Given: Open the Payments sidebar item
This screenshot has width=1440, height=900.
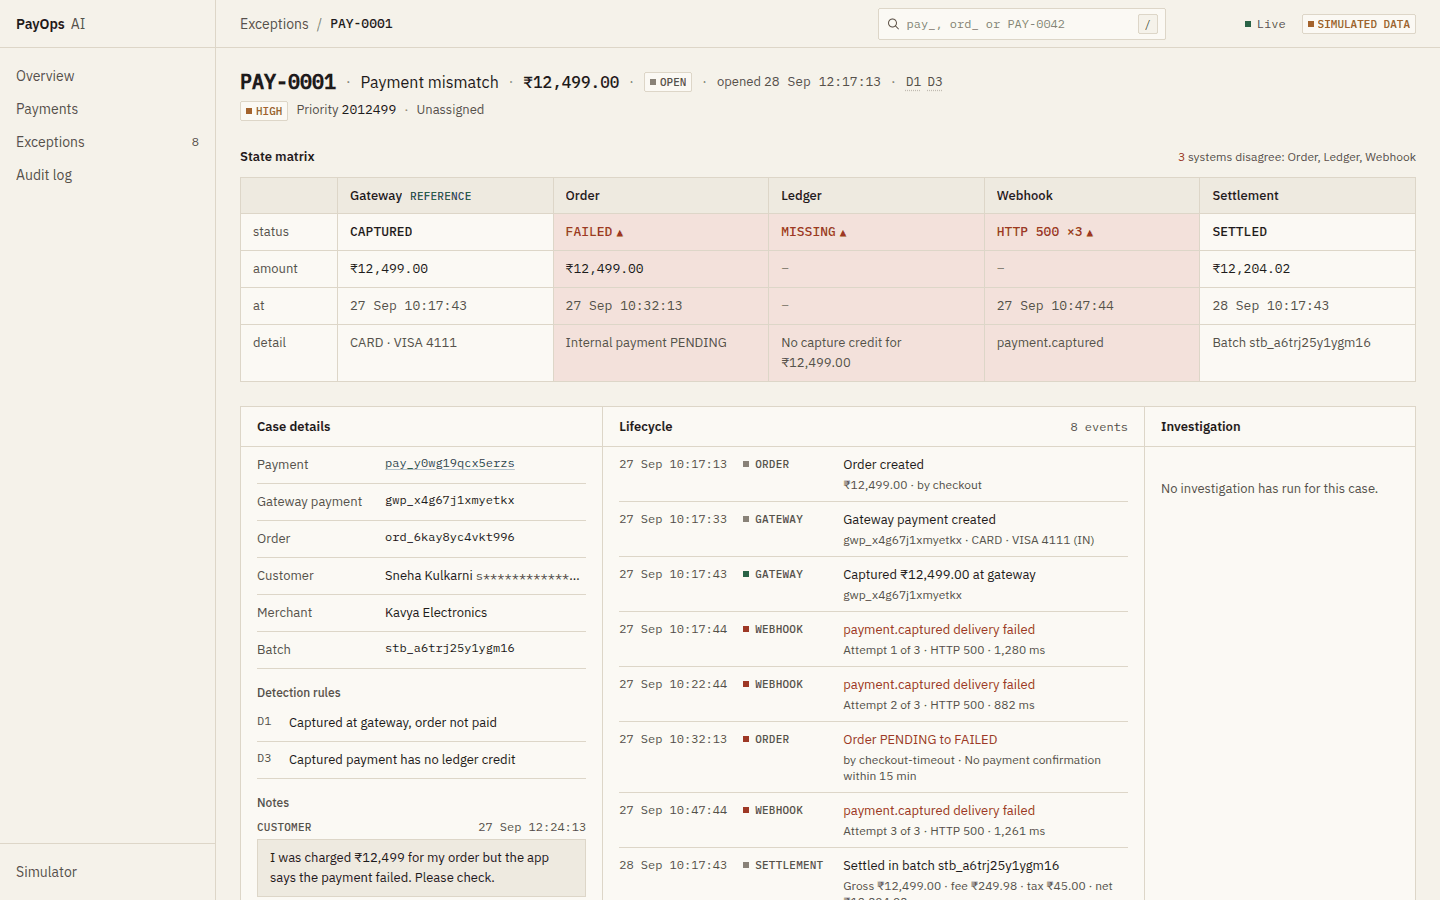Looking at the screenshot, I should click(107, 109).
